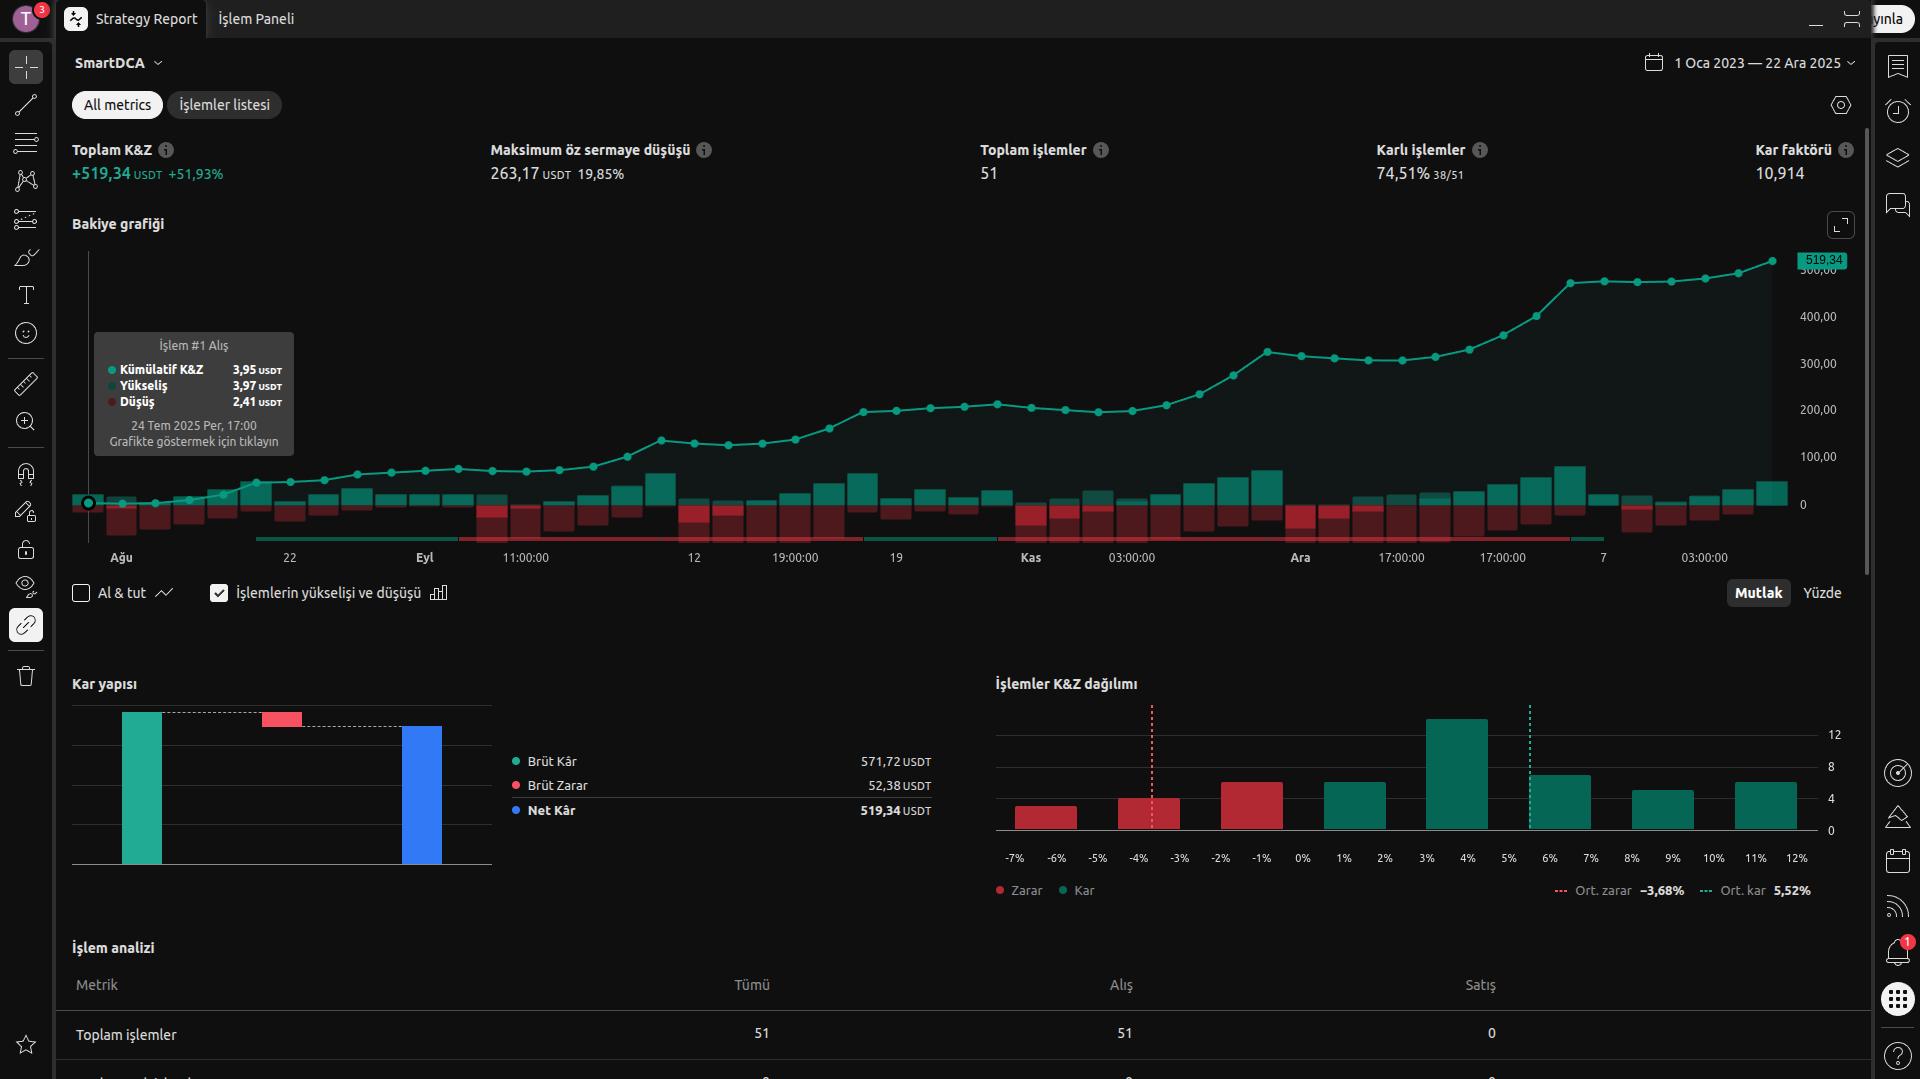
Task: Click the blue Net Kâr bar
Action: pos(421,795)
